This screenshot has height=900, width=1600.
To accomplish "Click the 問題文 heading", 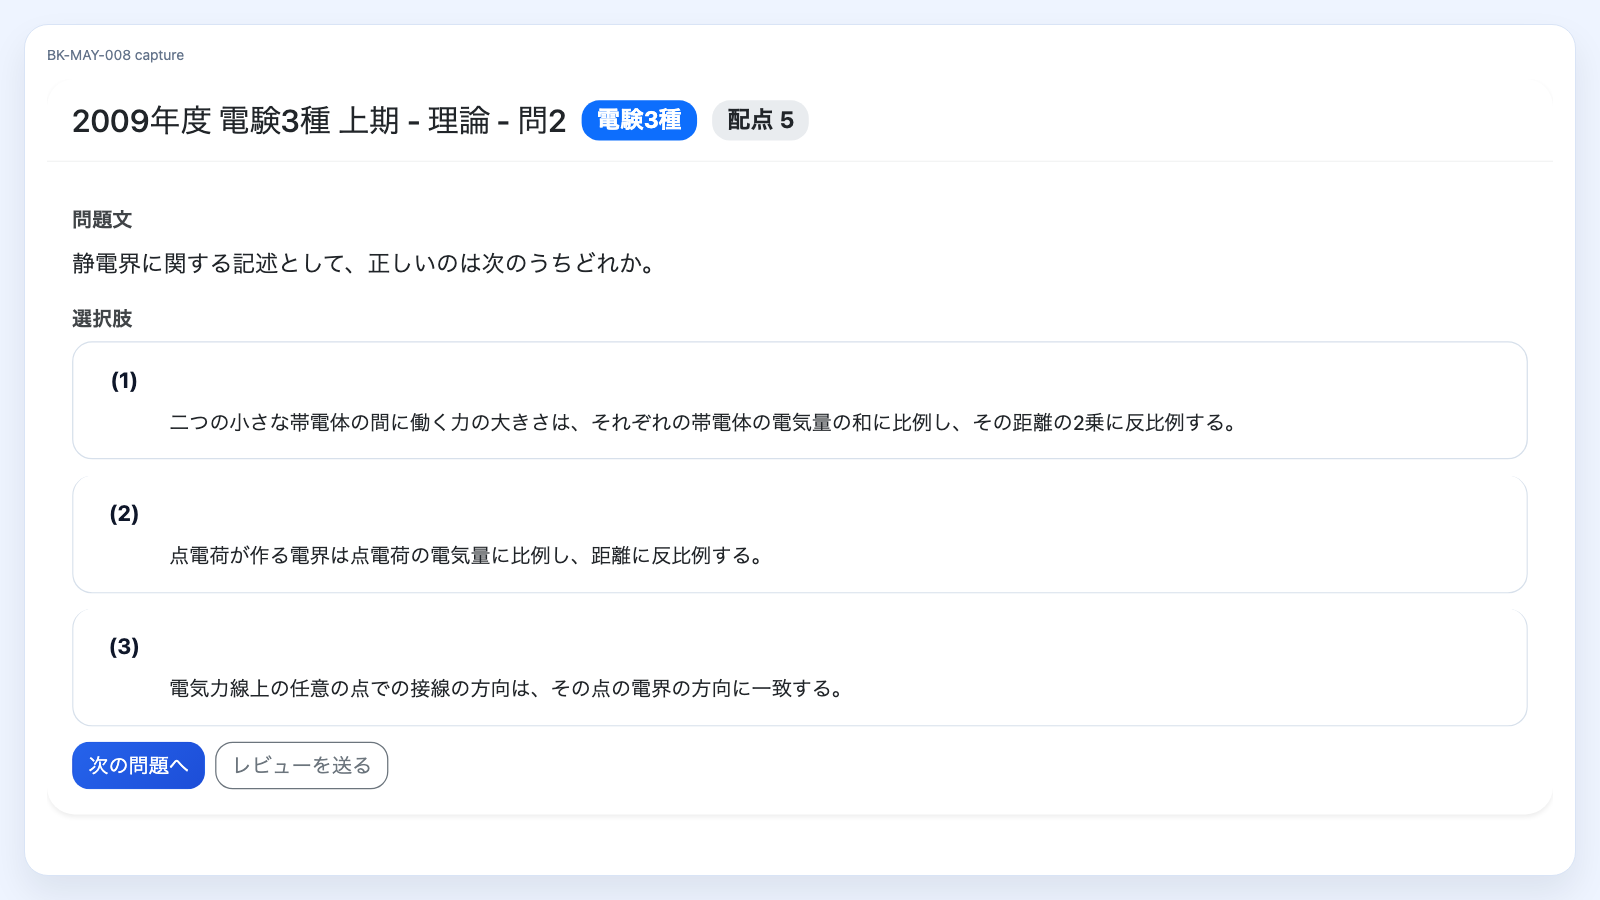I will click(x=102, y=220).
